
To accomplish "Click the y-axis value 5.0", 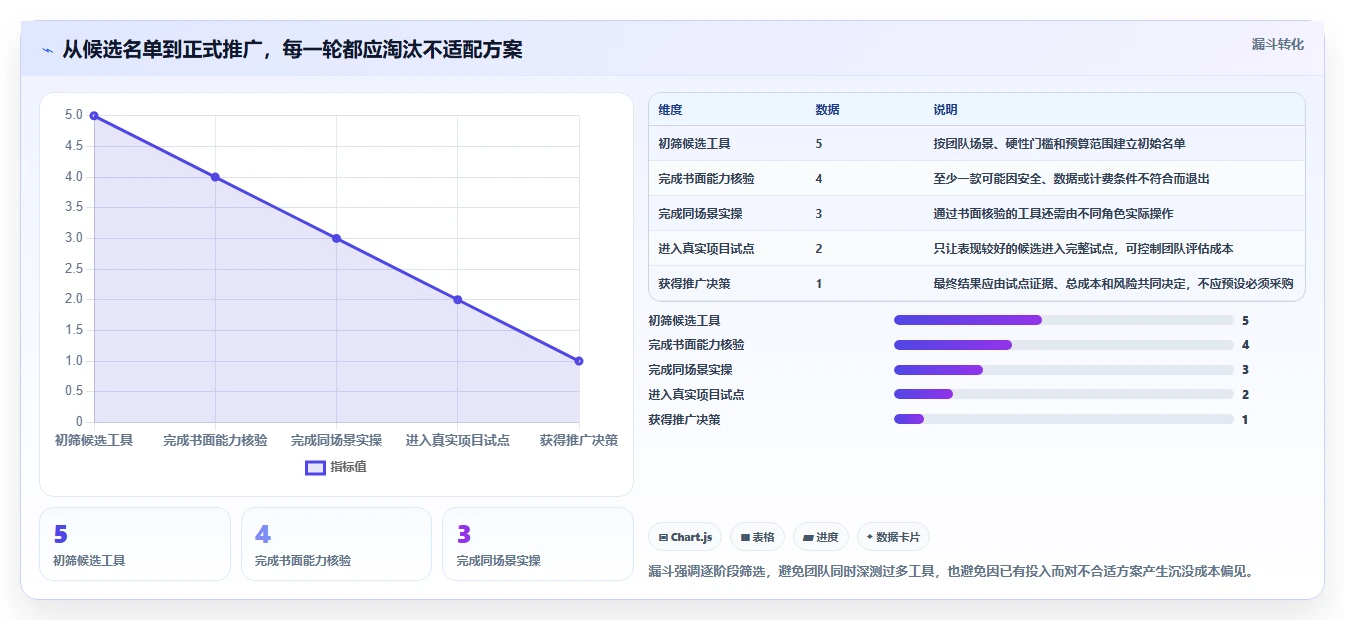I will (x=74, y=115).
